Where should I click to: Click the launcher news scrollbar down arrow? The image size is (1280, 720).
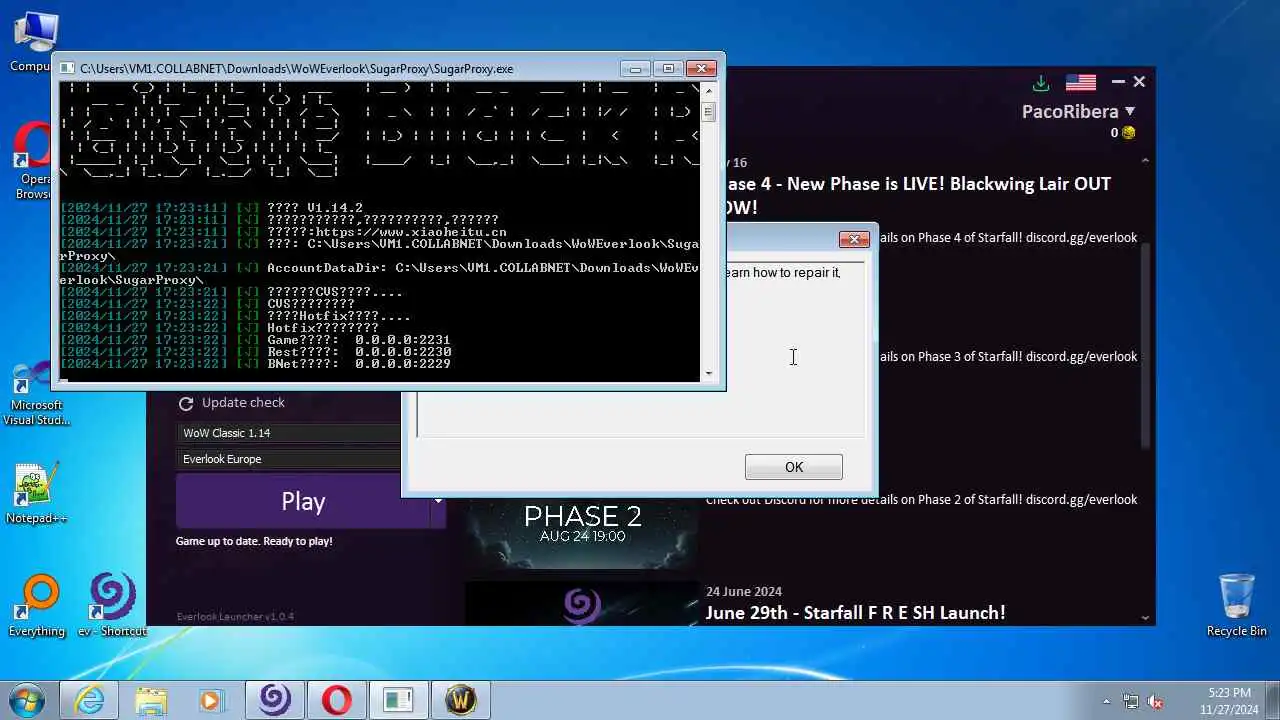point(1146,619)
